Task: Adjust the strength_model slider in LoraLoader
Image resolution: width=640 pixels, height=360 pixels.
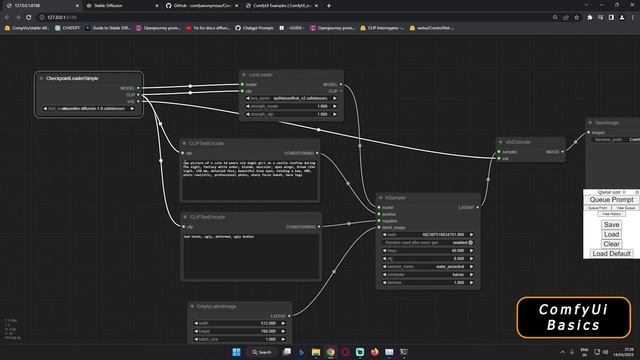Action: 291,106
